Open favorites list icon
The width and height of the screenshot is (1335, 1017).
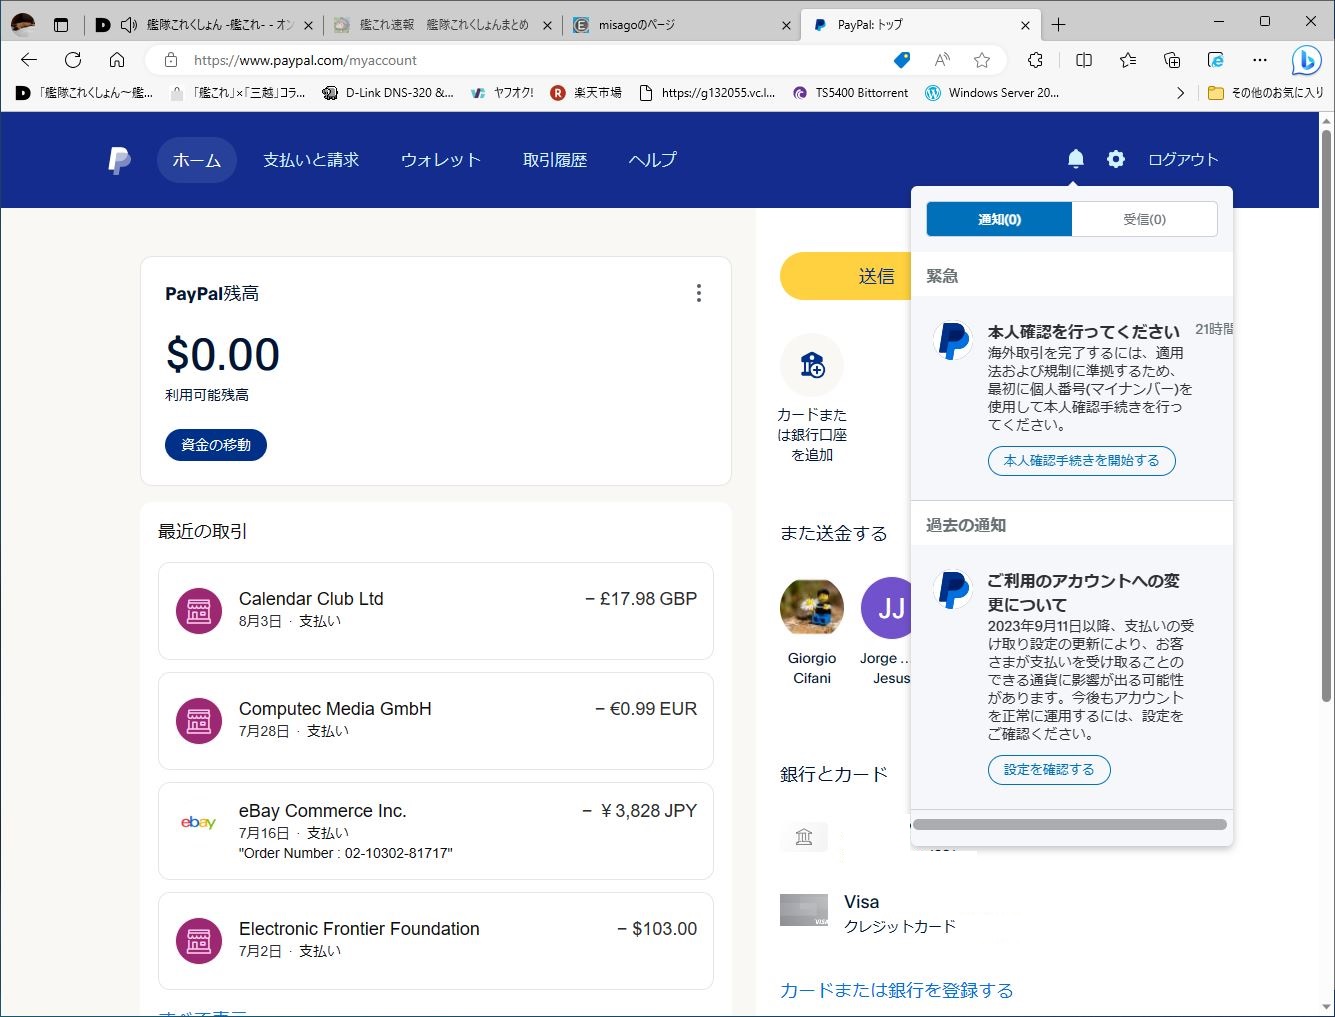(1128, 60)
